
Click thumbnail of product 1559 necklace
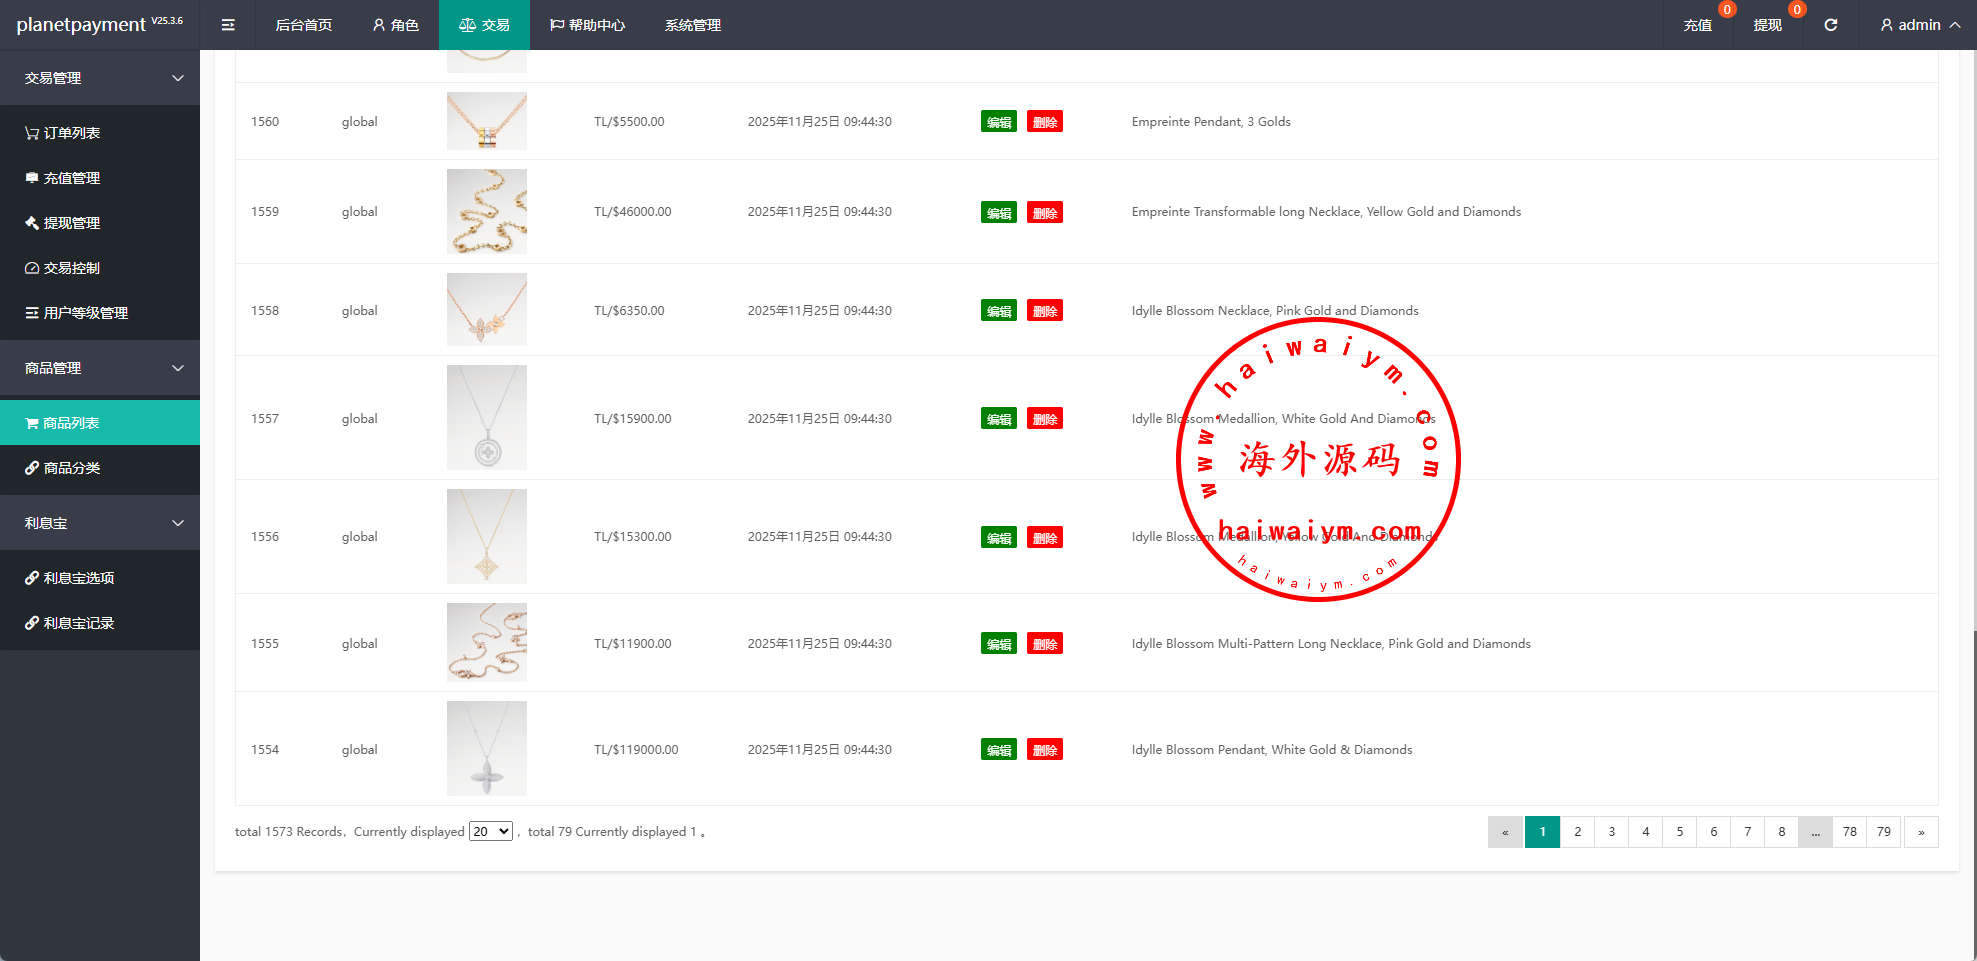coord(486,211)
